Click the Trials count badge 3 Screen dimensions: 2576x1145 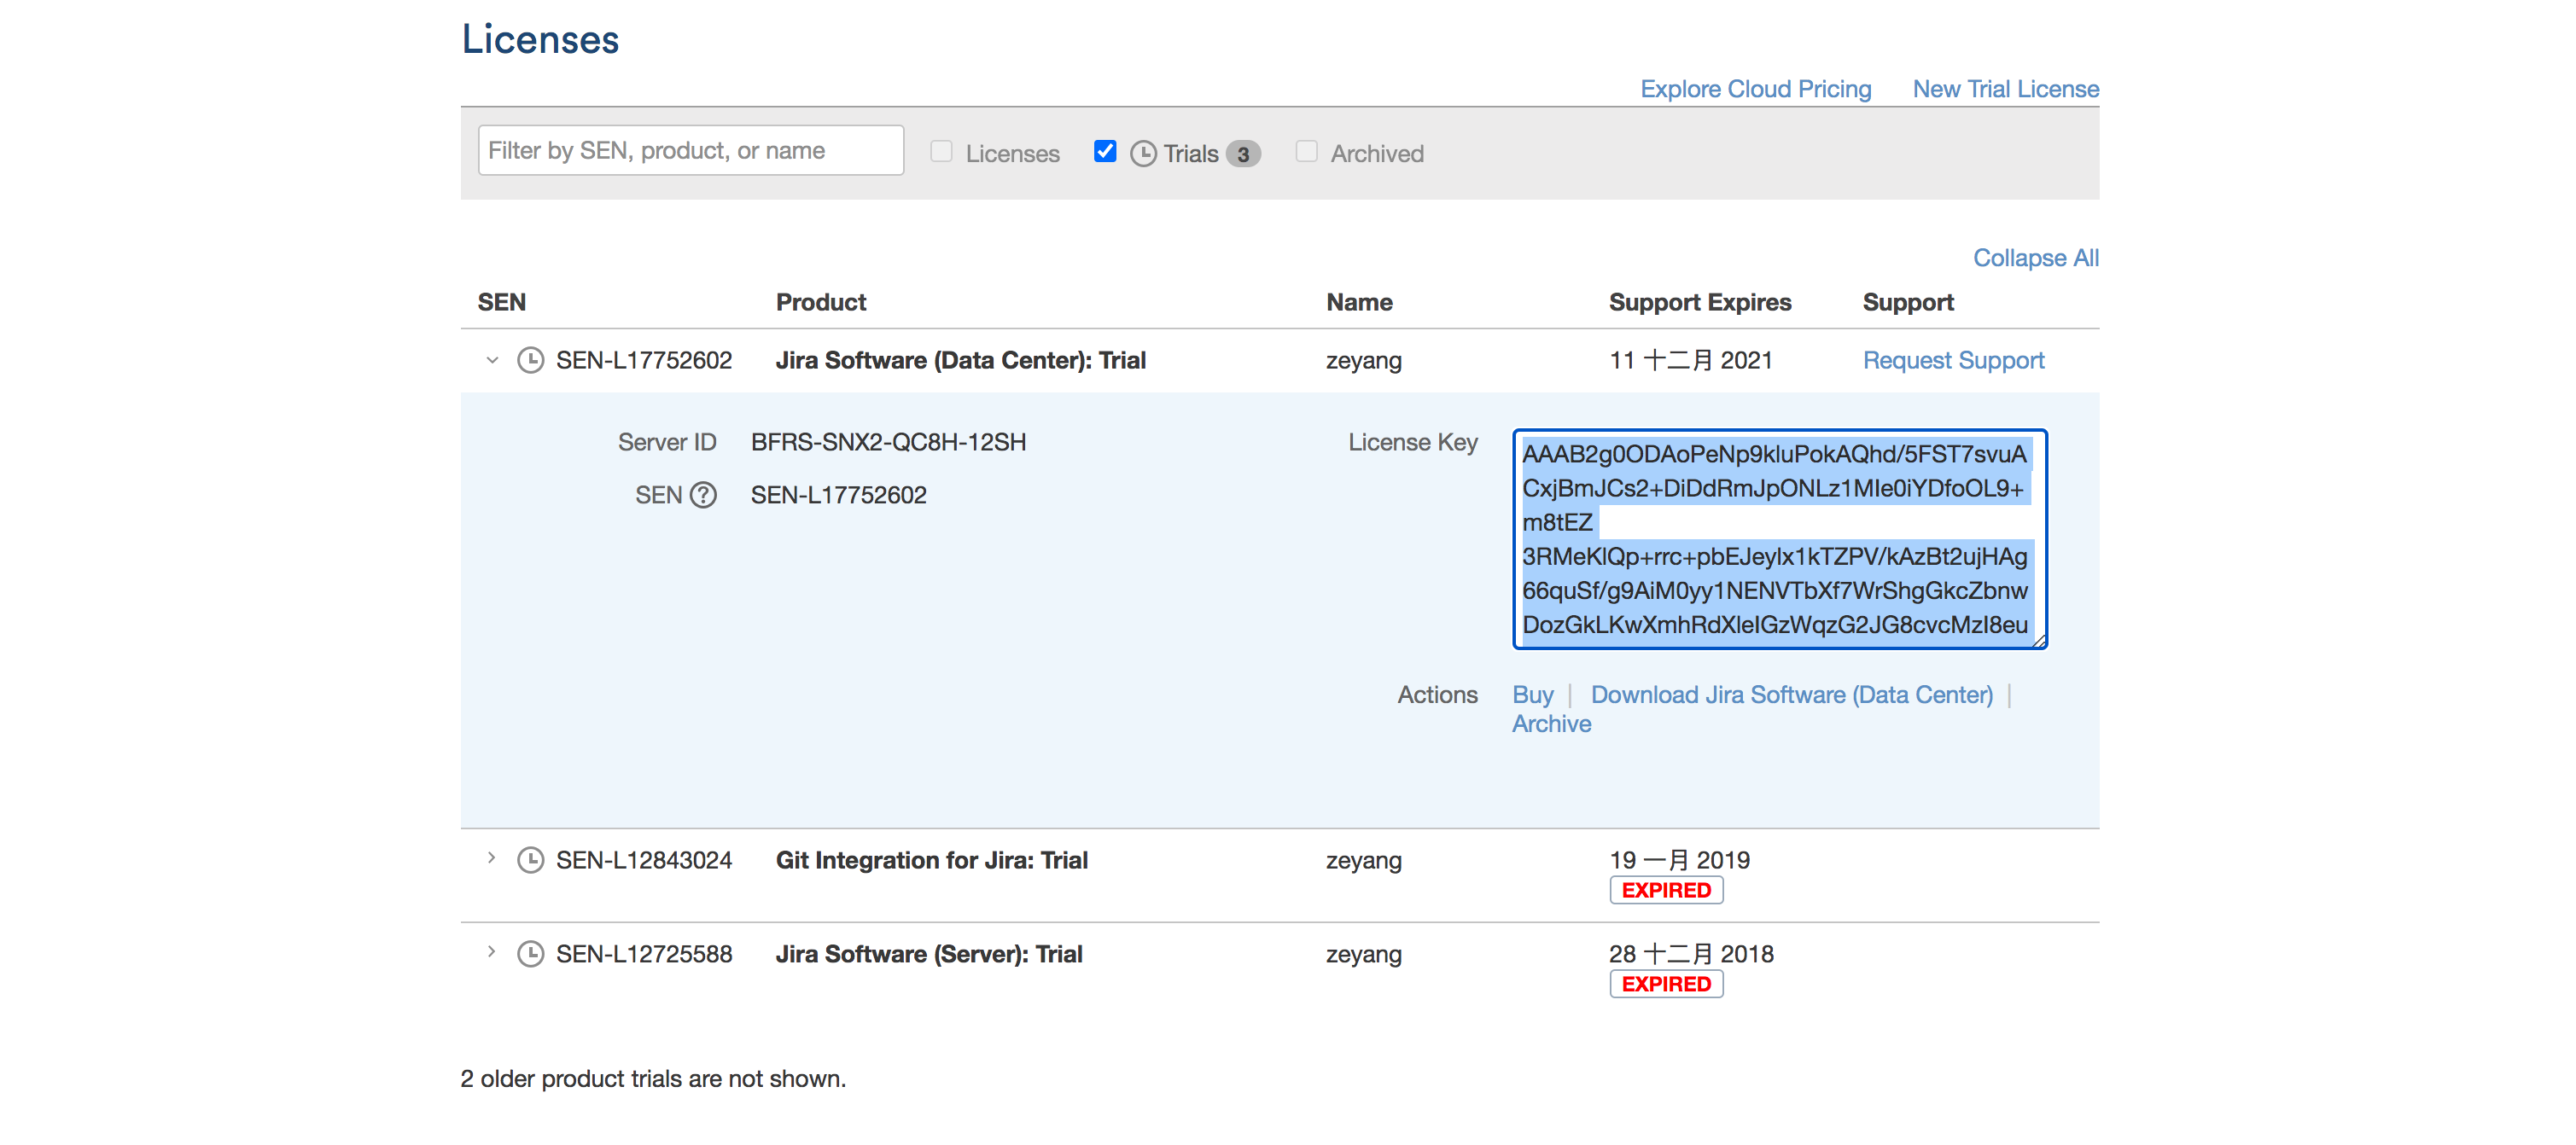(1243, 154)
